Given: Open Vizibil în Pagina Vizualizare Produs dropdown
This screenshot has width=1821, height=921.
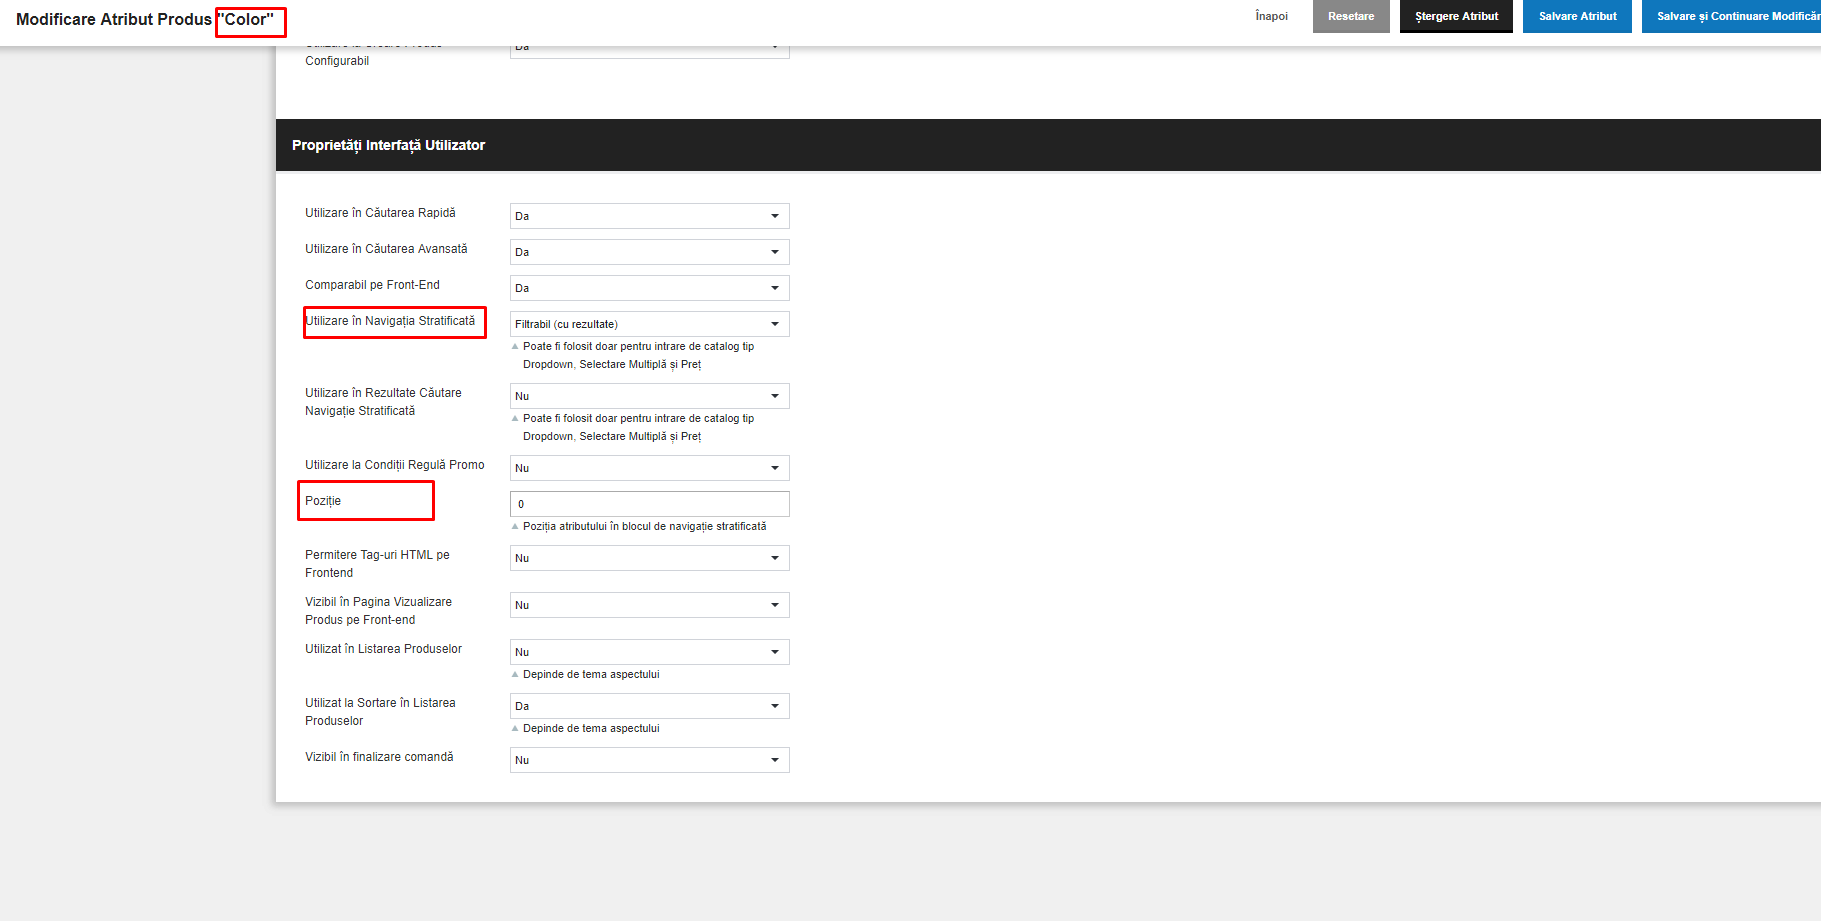Looking at the screenshot, I should click(x=649, y=605).
